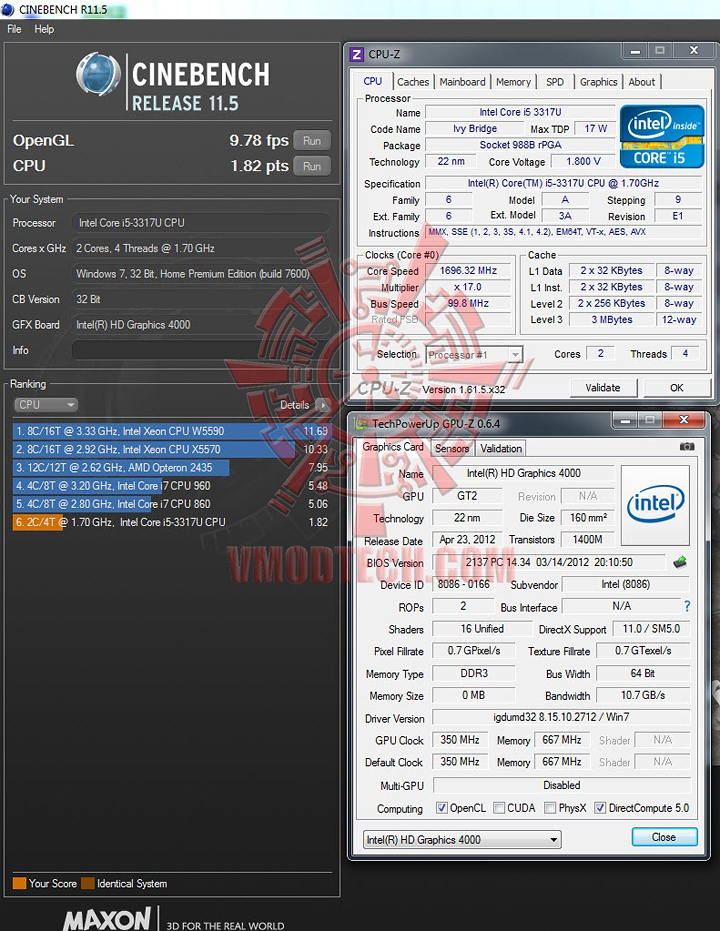Click the CPU-Z purple Z title icon

click(x=357, y=55)
